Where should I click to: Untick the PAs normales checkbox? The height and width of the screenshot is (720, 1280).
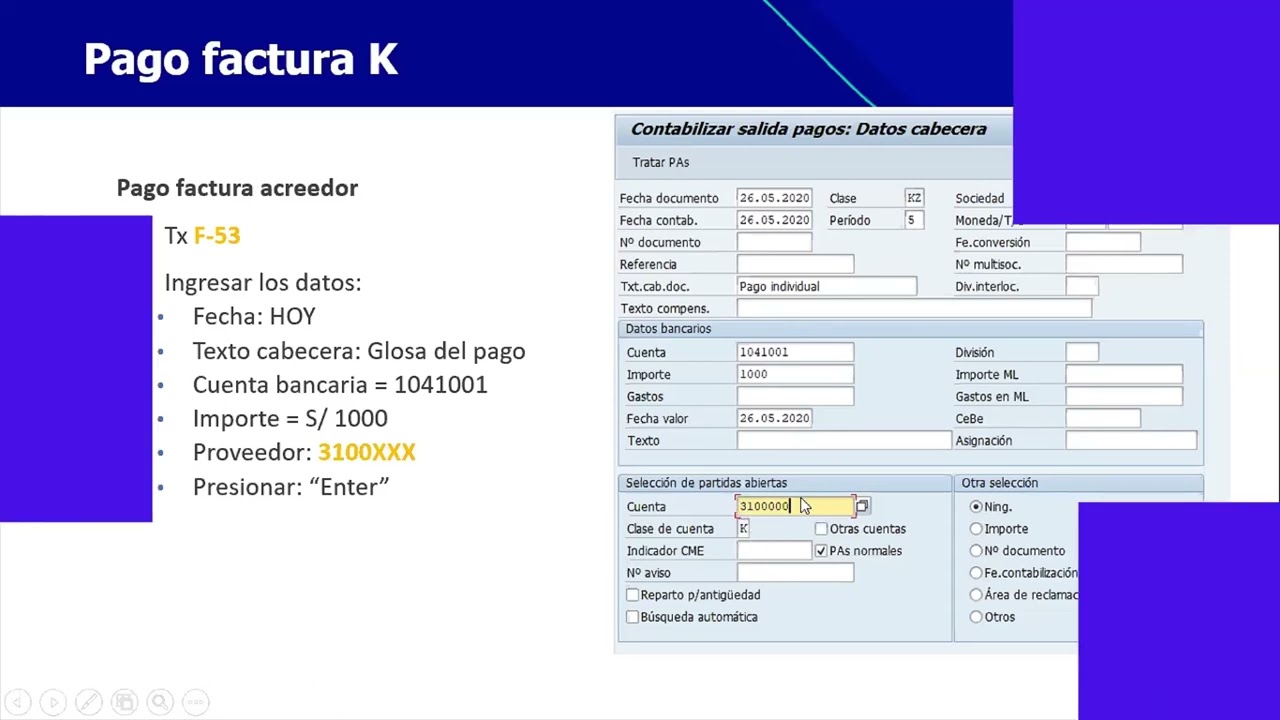(x=821, y=551)
